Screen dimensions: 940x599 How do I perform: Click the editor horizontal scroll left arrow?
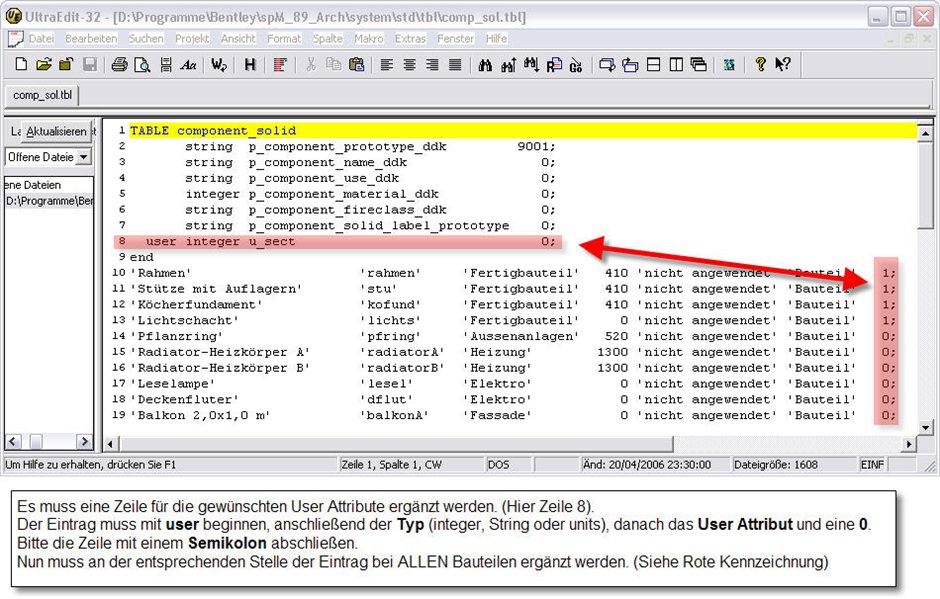coord(110,444)
